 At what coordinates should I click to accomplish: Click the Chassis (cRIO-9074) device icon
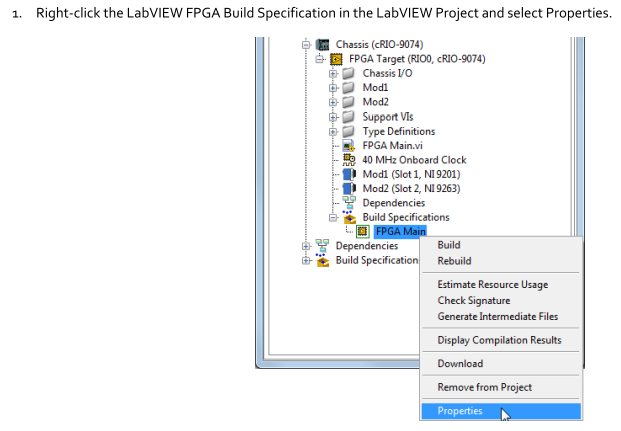coord(322,44)
